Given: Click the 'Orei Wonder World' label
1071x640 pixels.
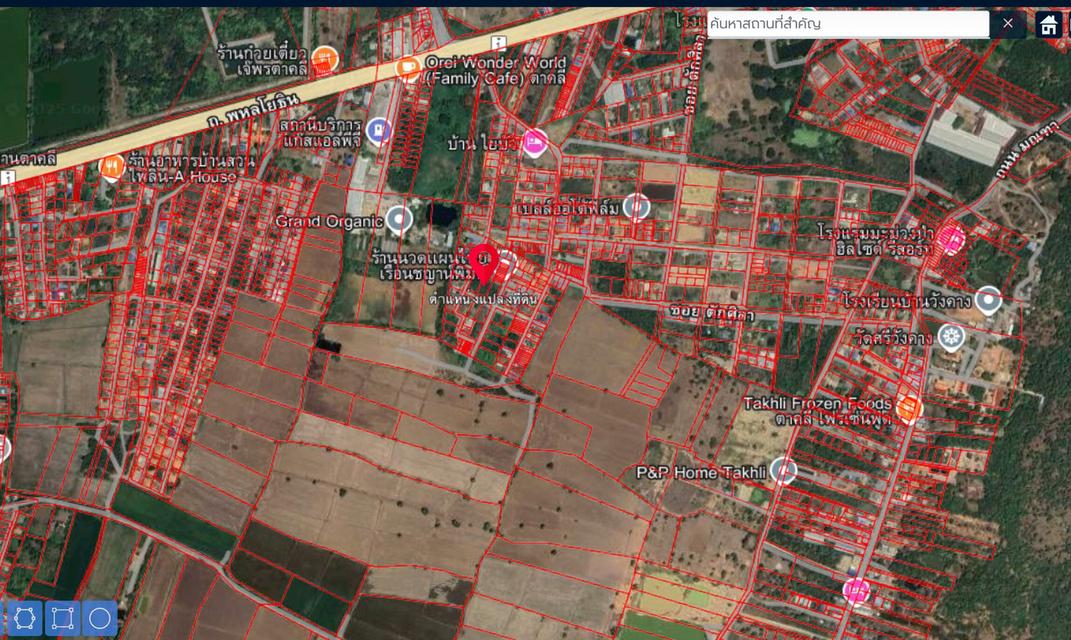Looking at the screenshot, I should tap(496, 63).
